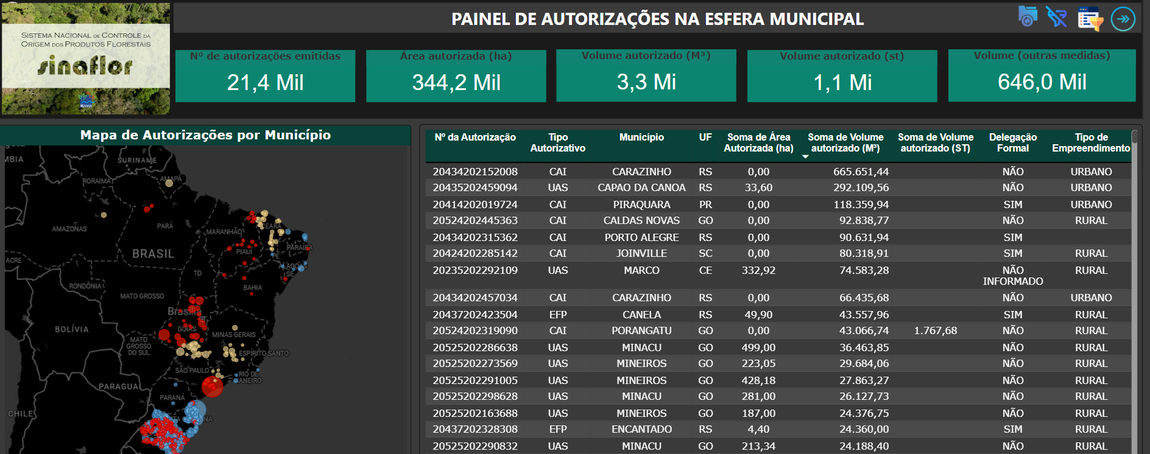Image resolution: width=1150 pixels, height=454 pixels.
Task: Click the Municipio column header
Action: coord(641,137)
